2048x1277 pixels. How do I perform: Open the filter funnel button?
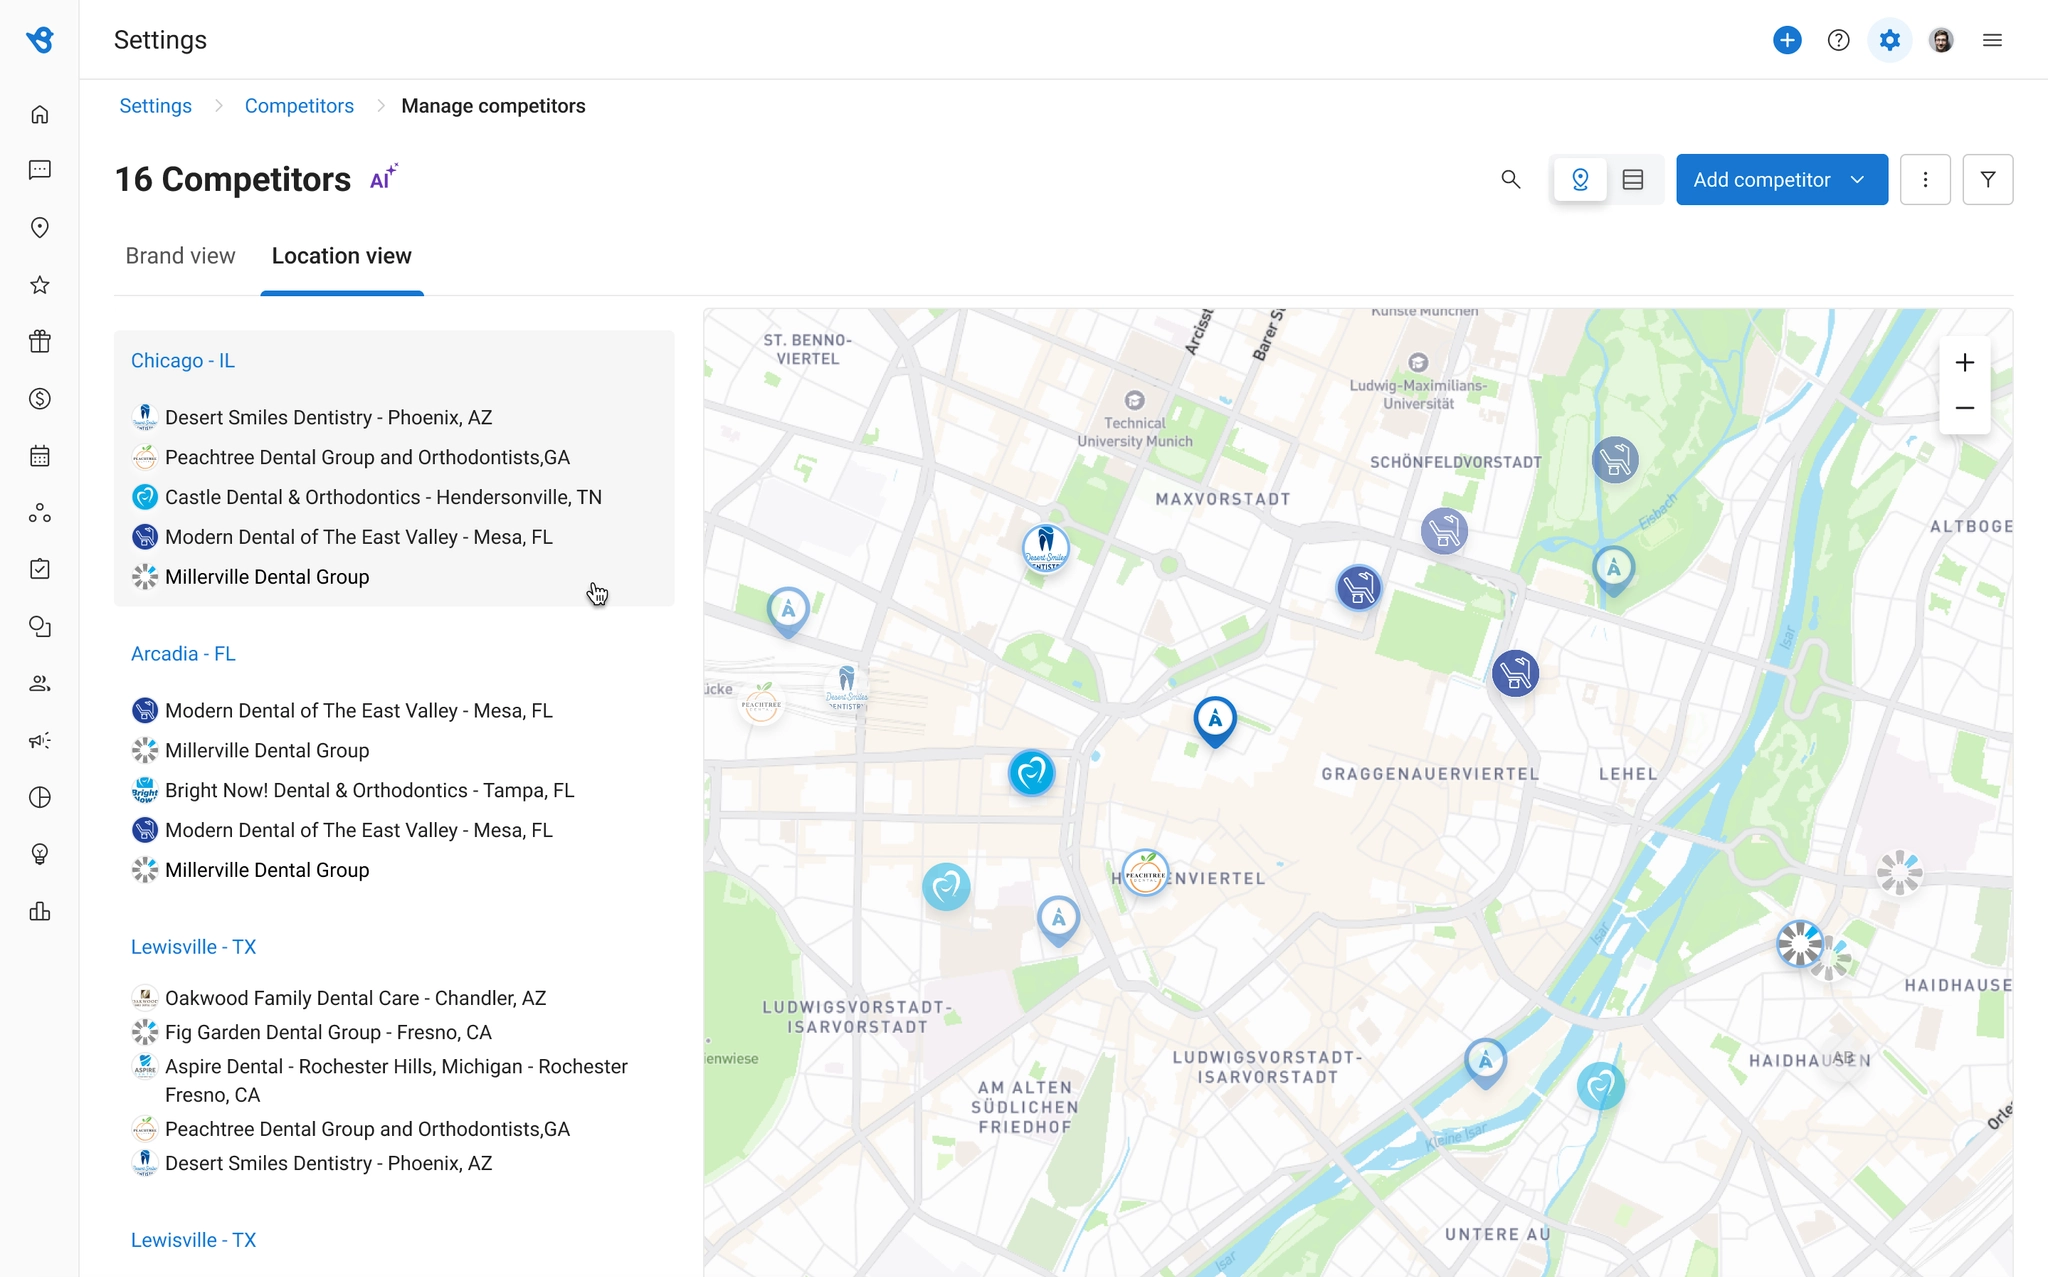coord(1988,180)
